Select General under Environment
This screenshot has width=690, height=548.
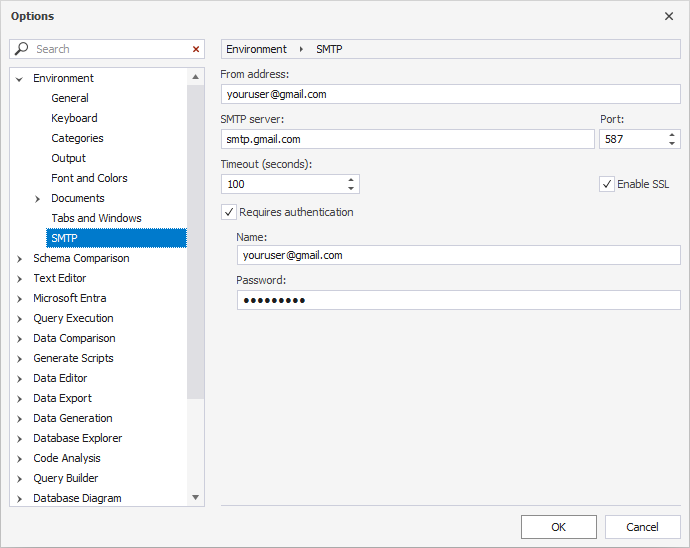click(70, 98)
